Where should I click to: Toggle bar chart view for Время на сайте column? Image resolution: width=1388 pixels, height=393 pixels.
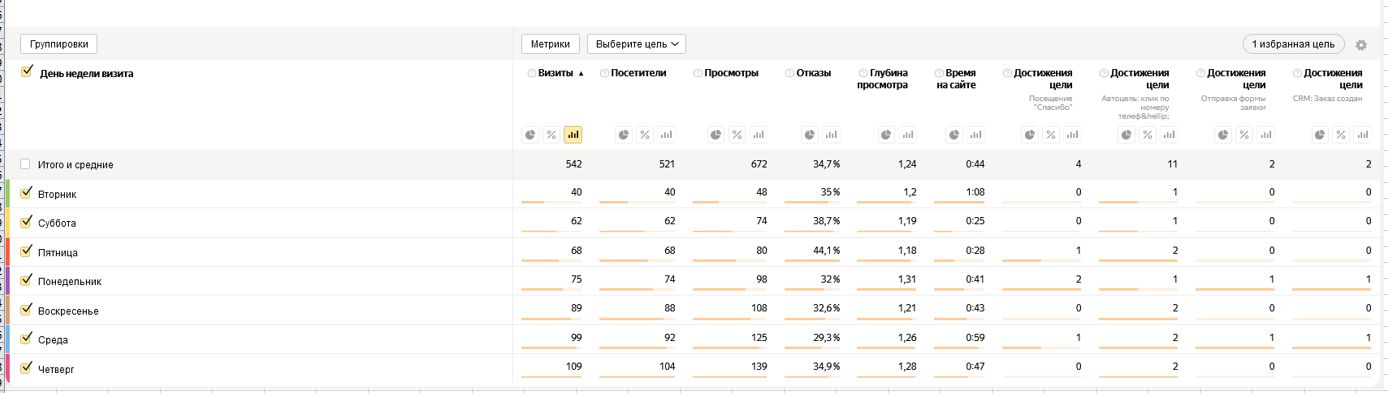[x=976, y=135]
